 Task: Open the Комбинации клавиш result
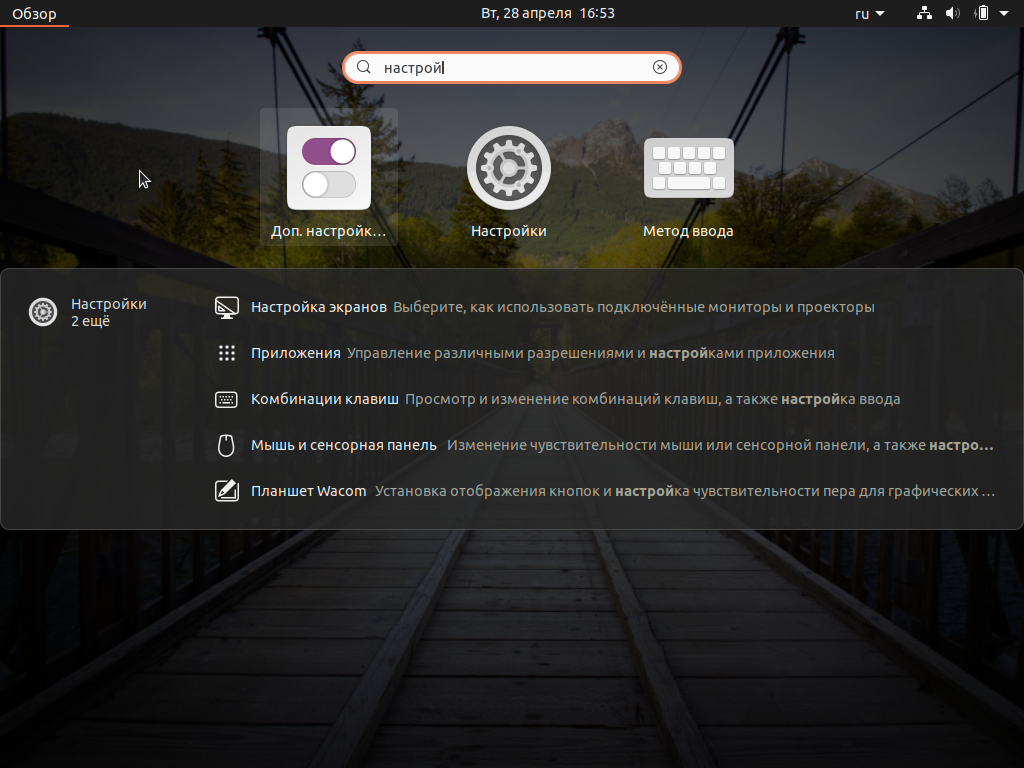pyautogui.click(x=605, y=399)
